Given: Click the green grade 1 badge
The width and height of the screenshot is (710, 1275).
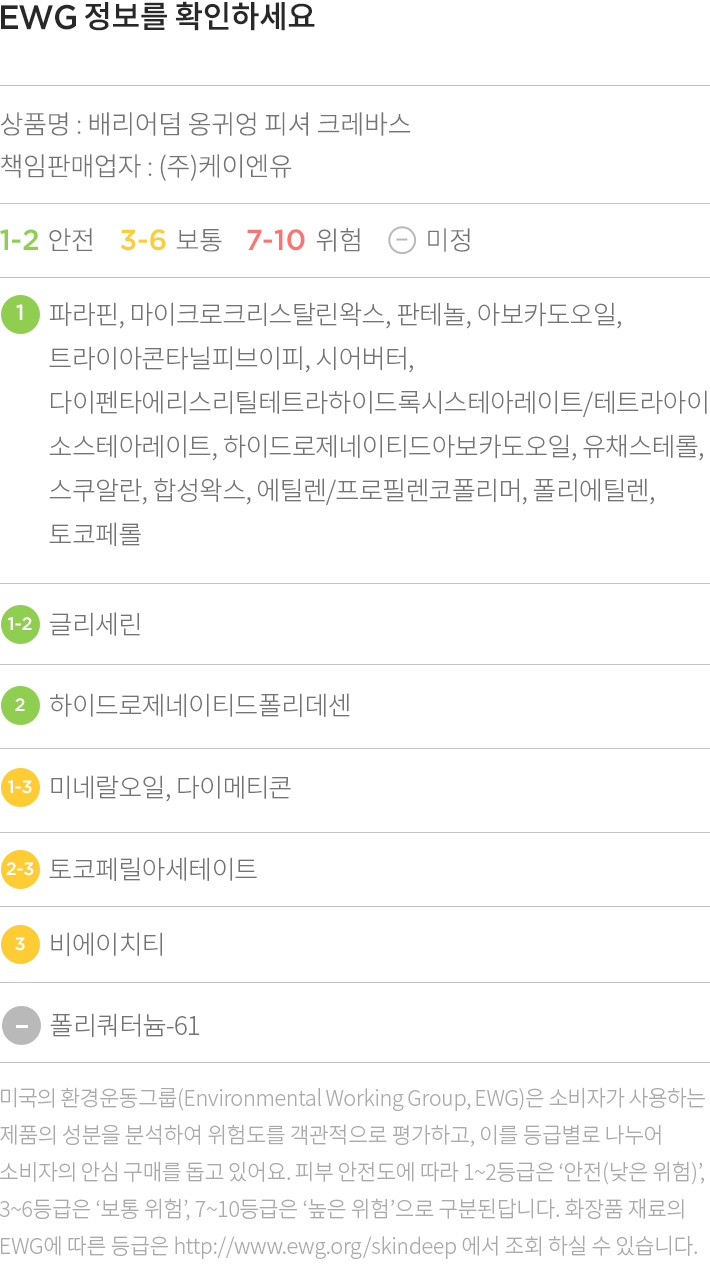Looking at the screenshot, I should 20,315.
